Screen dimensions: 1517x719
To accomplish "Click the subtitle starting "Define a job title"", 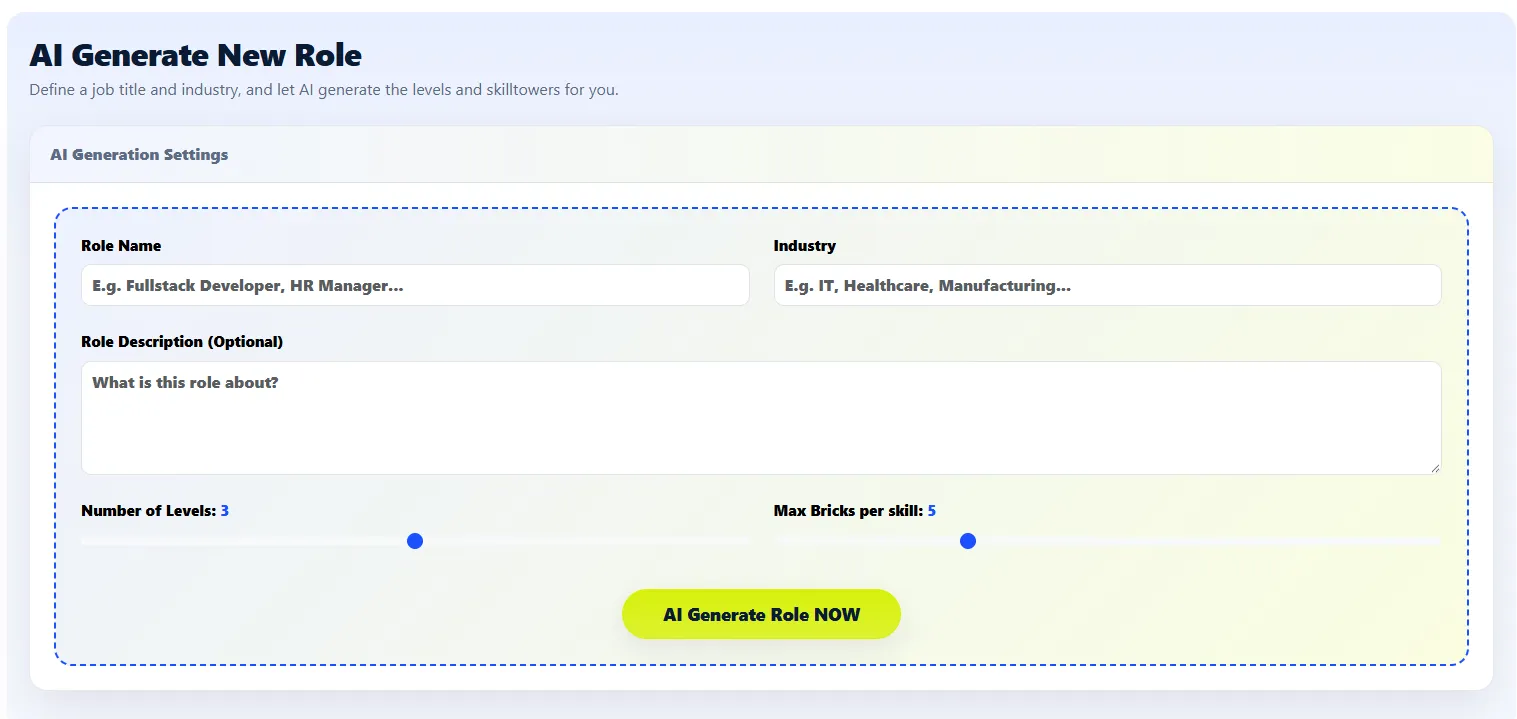I will coord(324,90).
